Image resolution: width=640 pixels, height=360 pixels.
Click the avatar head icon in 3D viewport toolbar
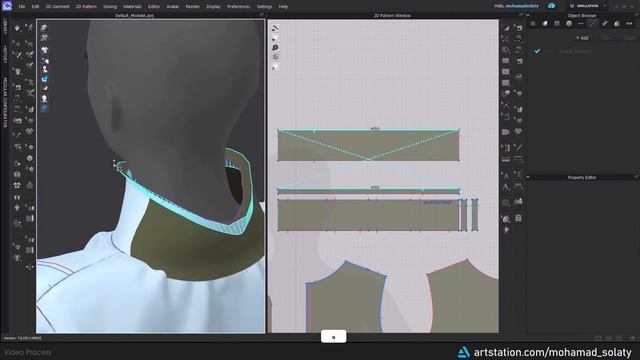pos(44,98)
